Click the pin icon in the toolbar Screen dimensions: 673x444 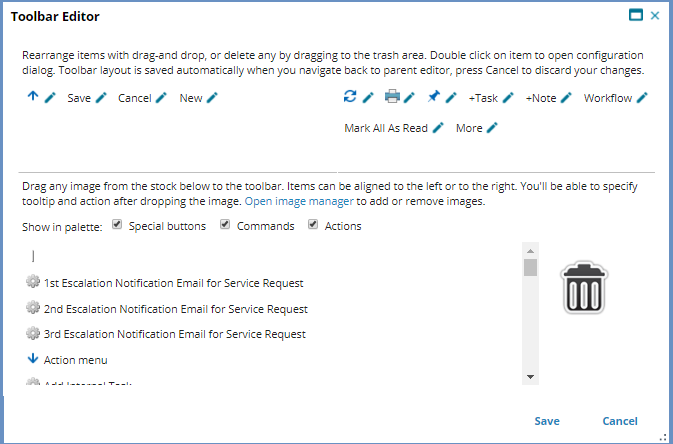433,97
